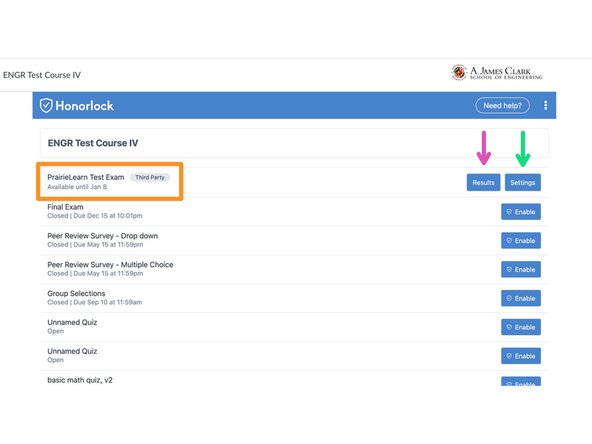Click the Third Party badge
This screenshot has width=592, height=444.
tap(150, 177)
